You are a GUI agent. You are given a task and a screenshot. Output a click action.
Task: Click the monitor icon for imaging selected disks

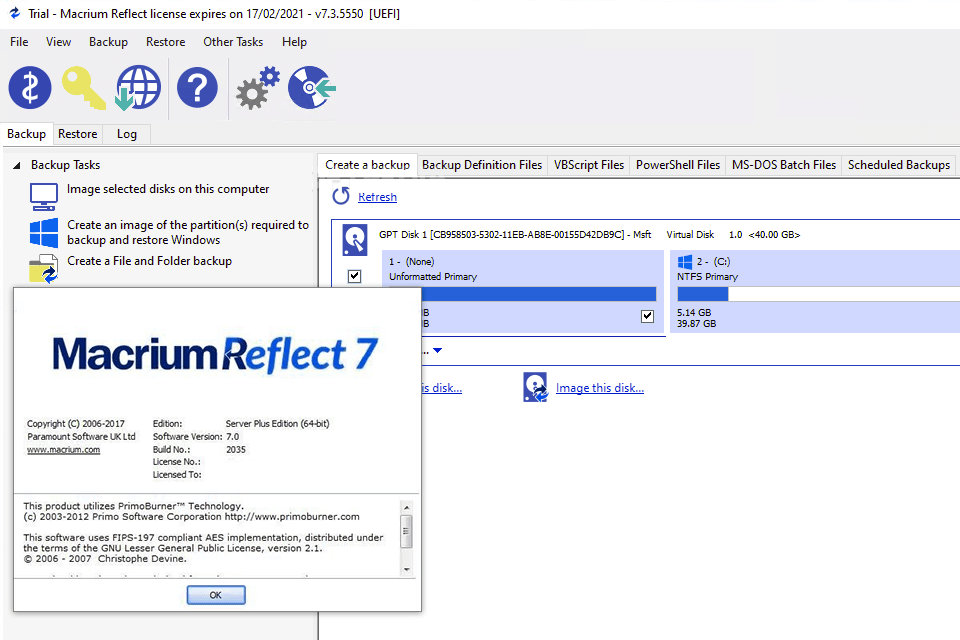43,197
